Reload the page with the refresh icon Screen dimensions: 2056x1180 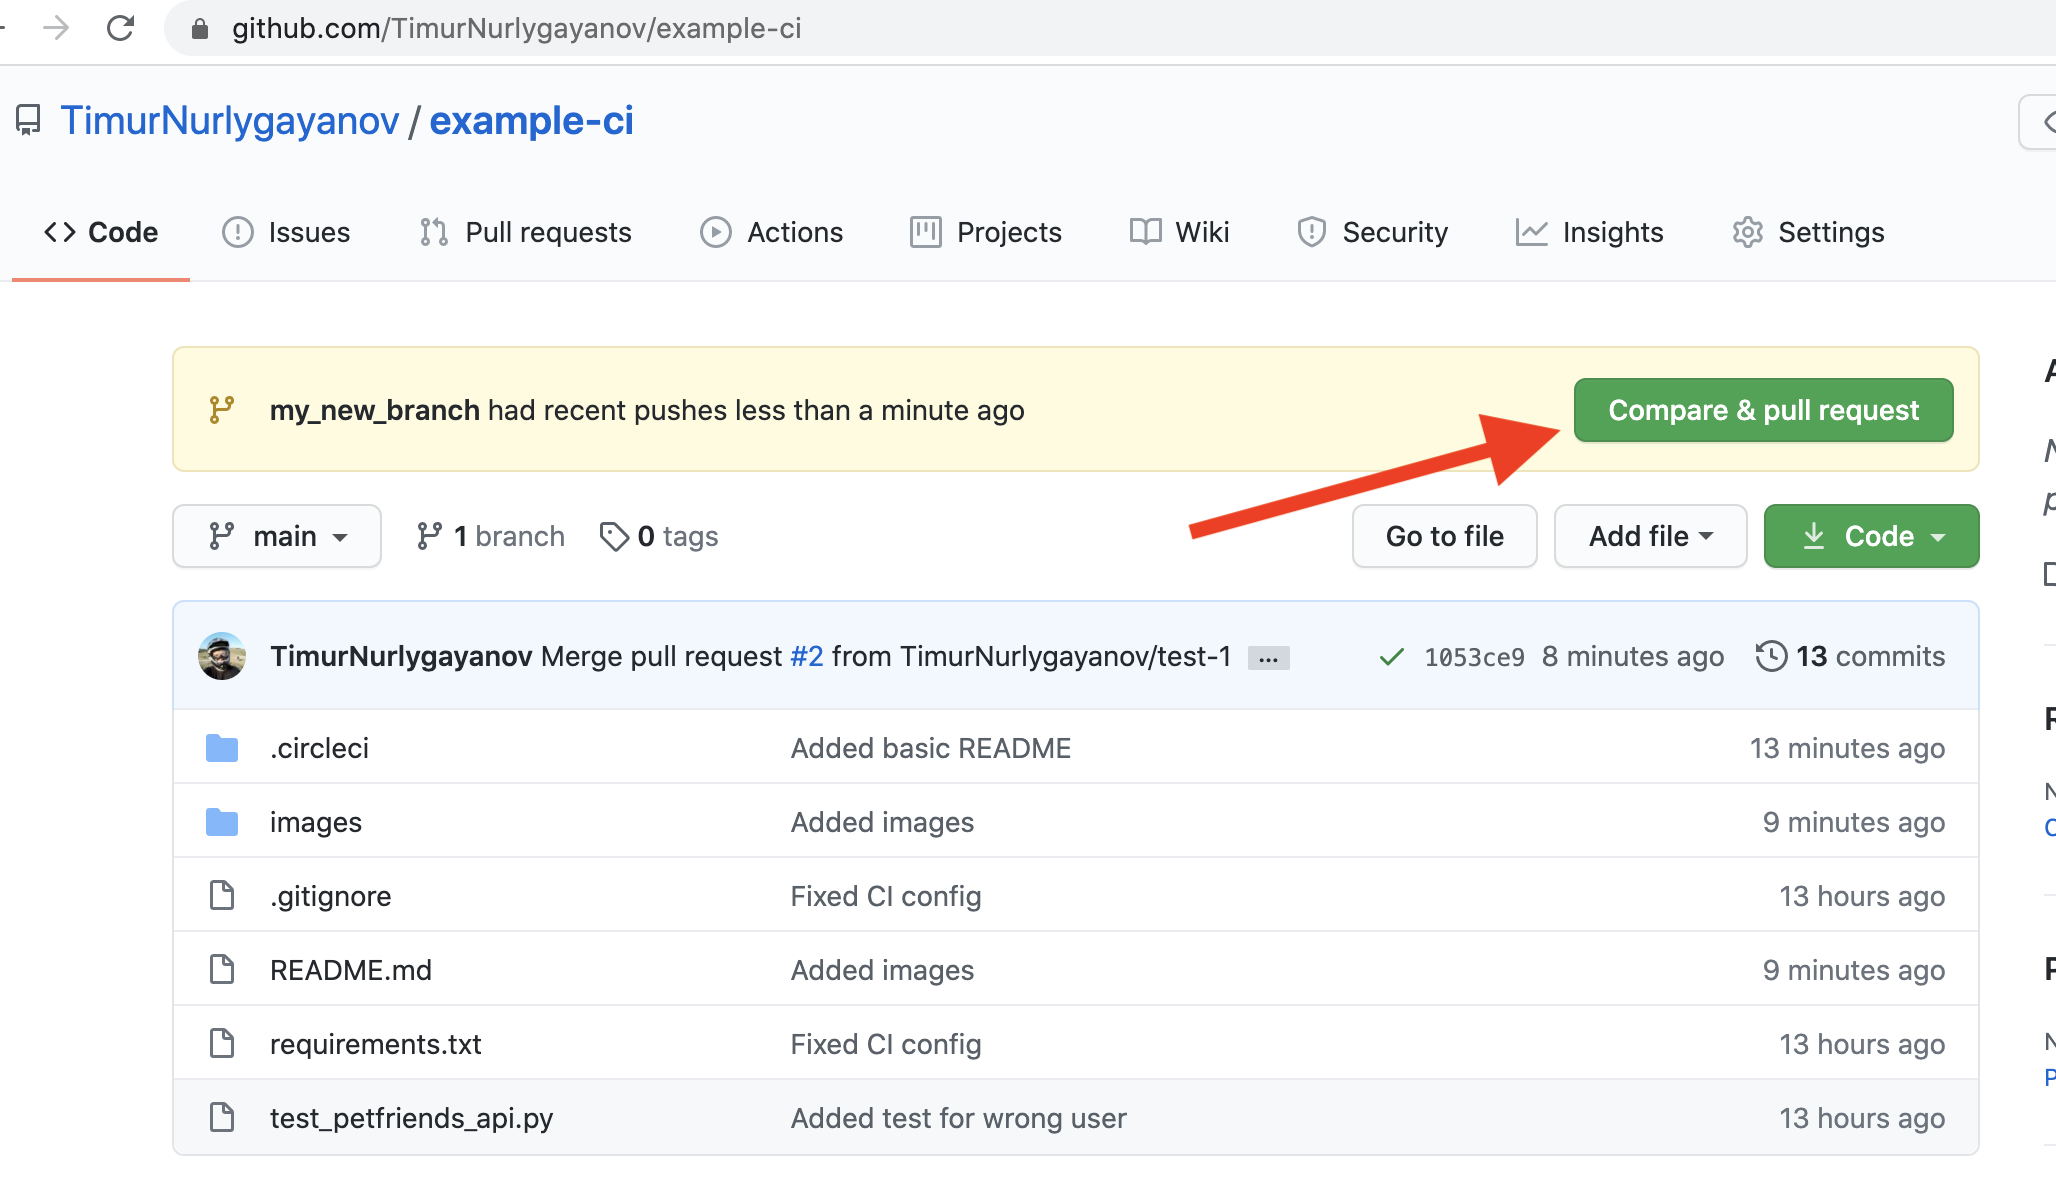click(120, 28)
